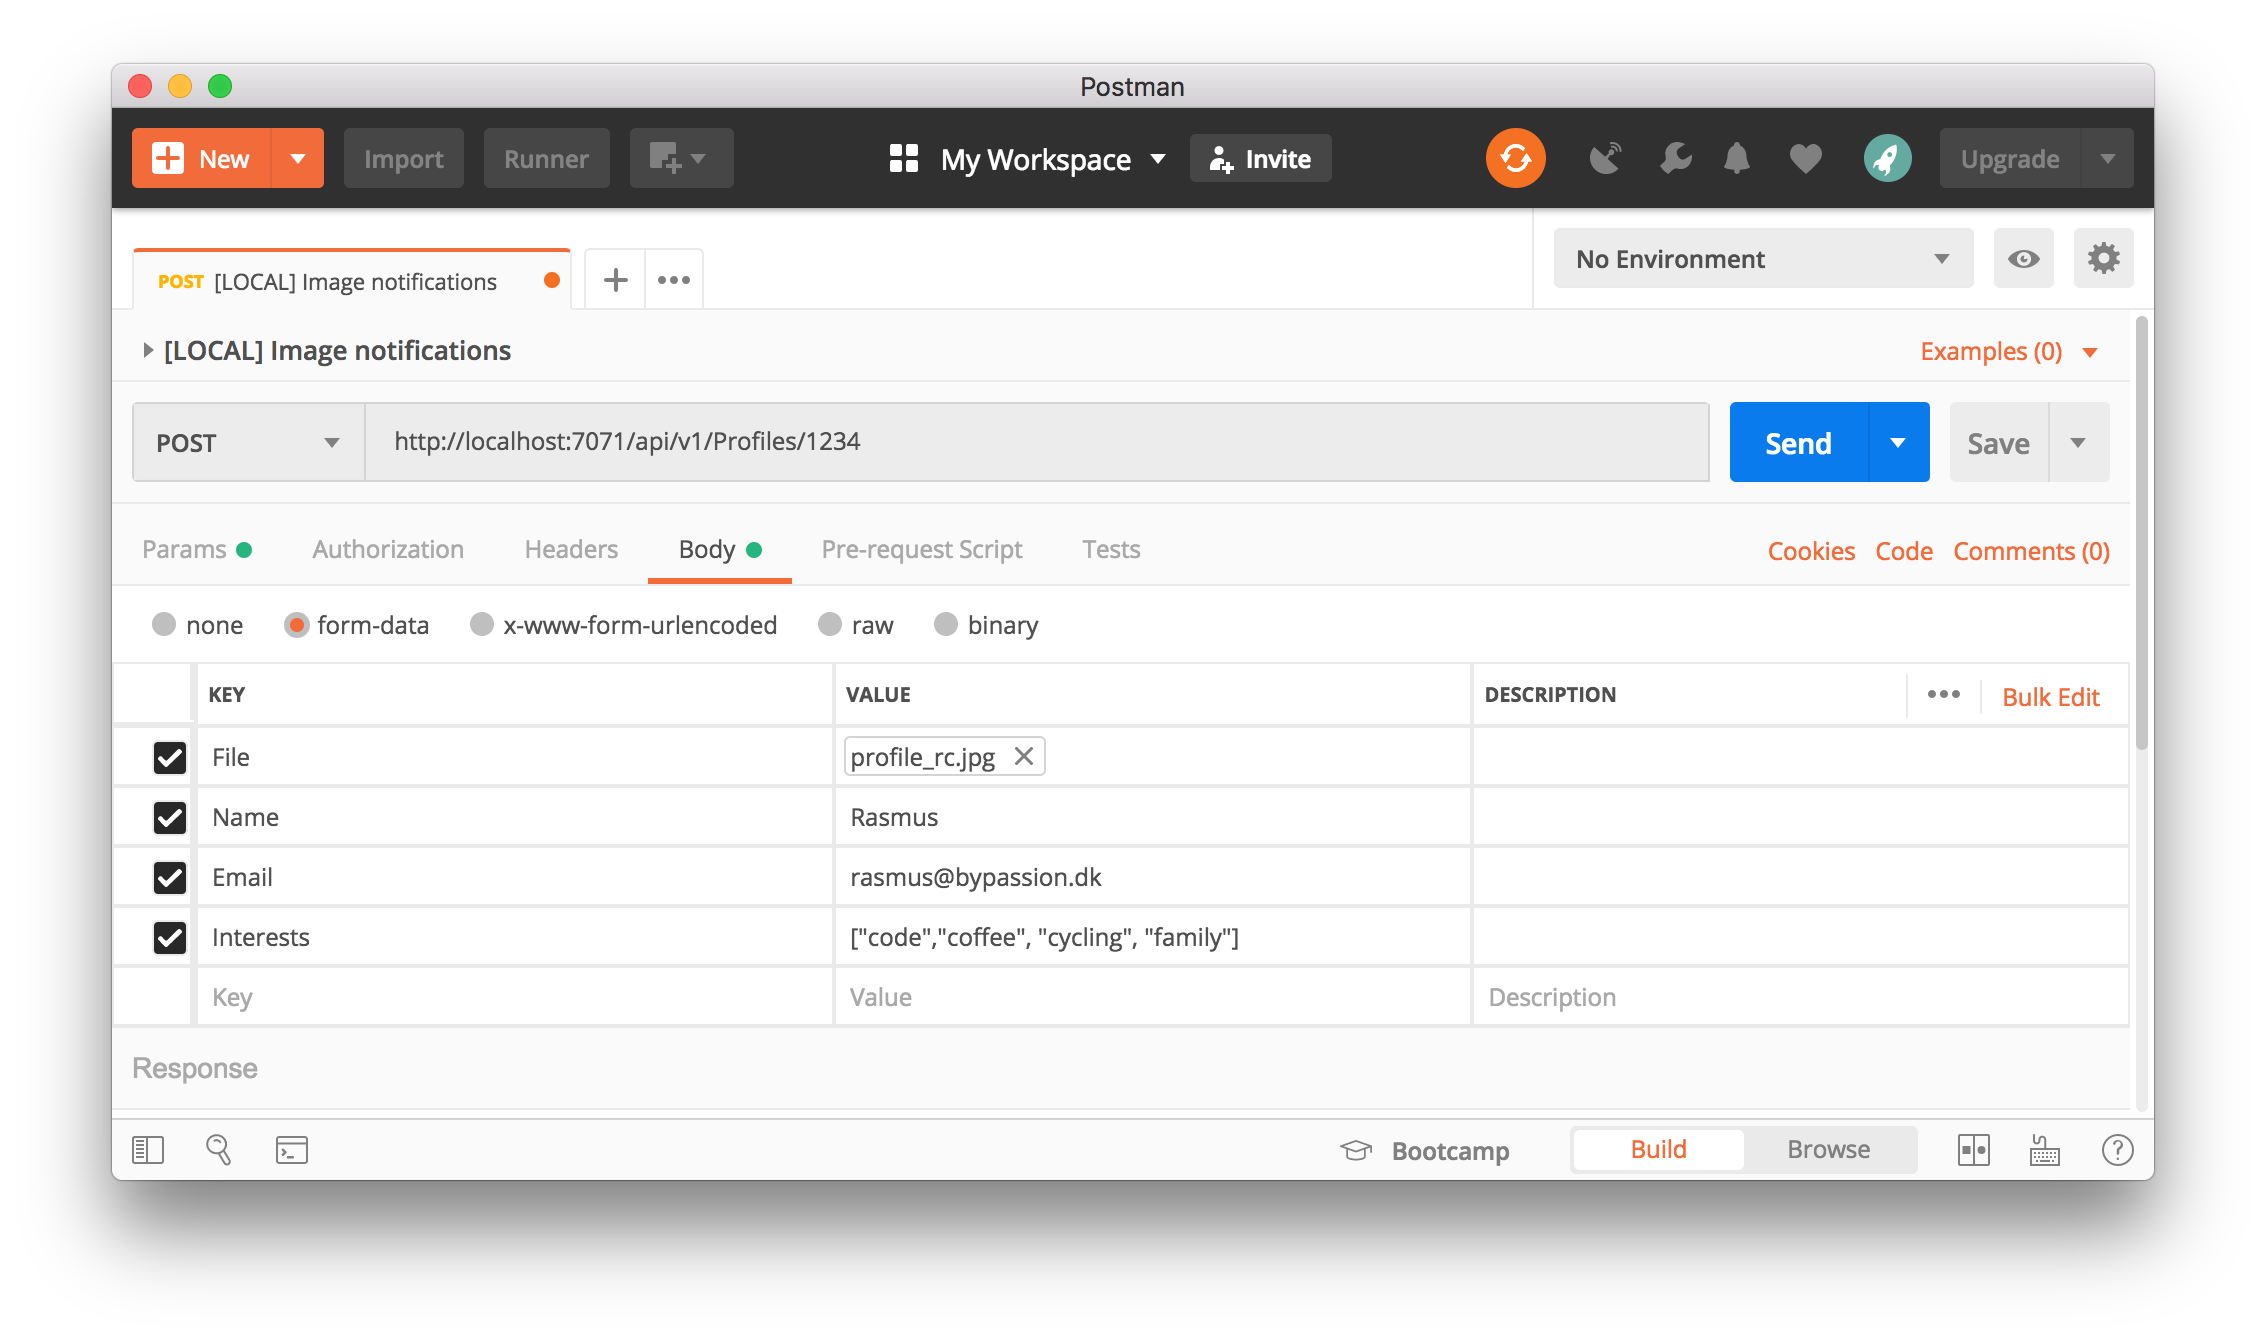This screenshot has height=1340, width=2266.
Task: Click the orange sync status icon
Action: 1515,158
